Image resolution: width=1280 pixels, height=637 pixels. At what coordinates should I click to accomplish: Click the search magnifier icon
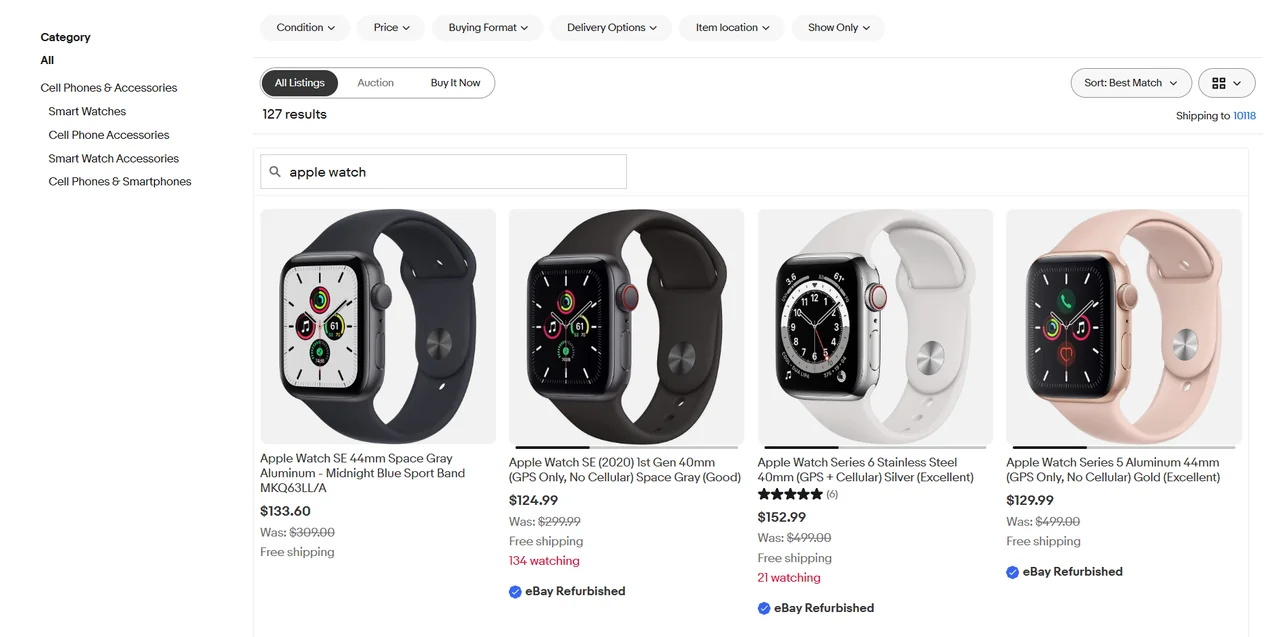point(275,171)
